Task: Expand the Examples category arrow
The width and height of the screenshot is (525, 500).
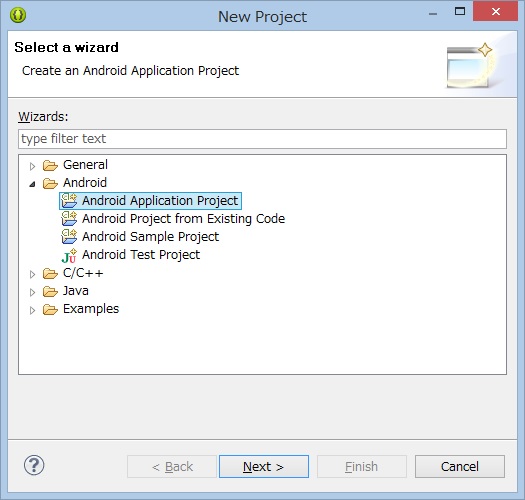Action: (32, 310)
